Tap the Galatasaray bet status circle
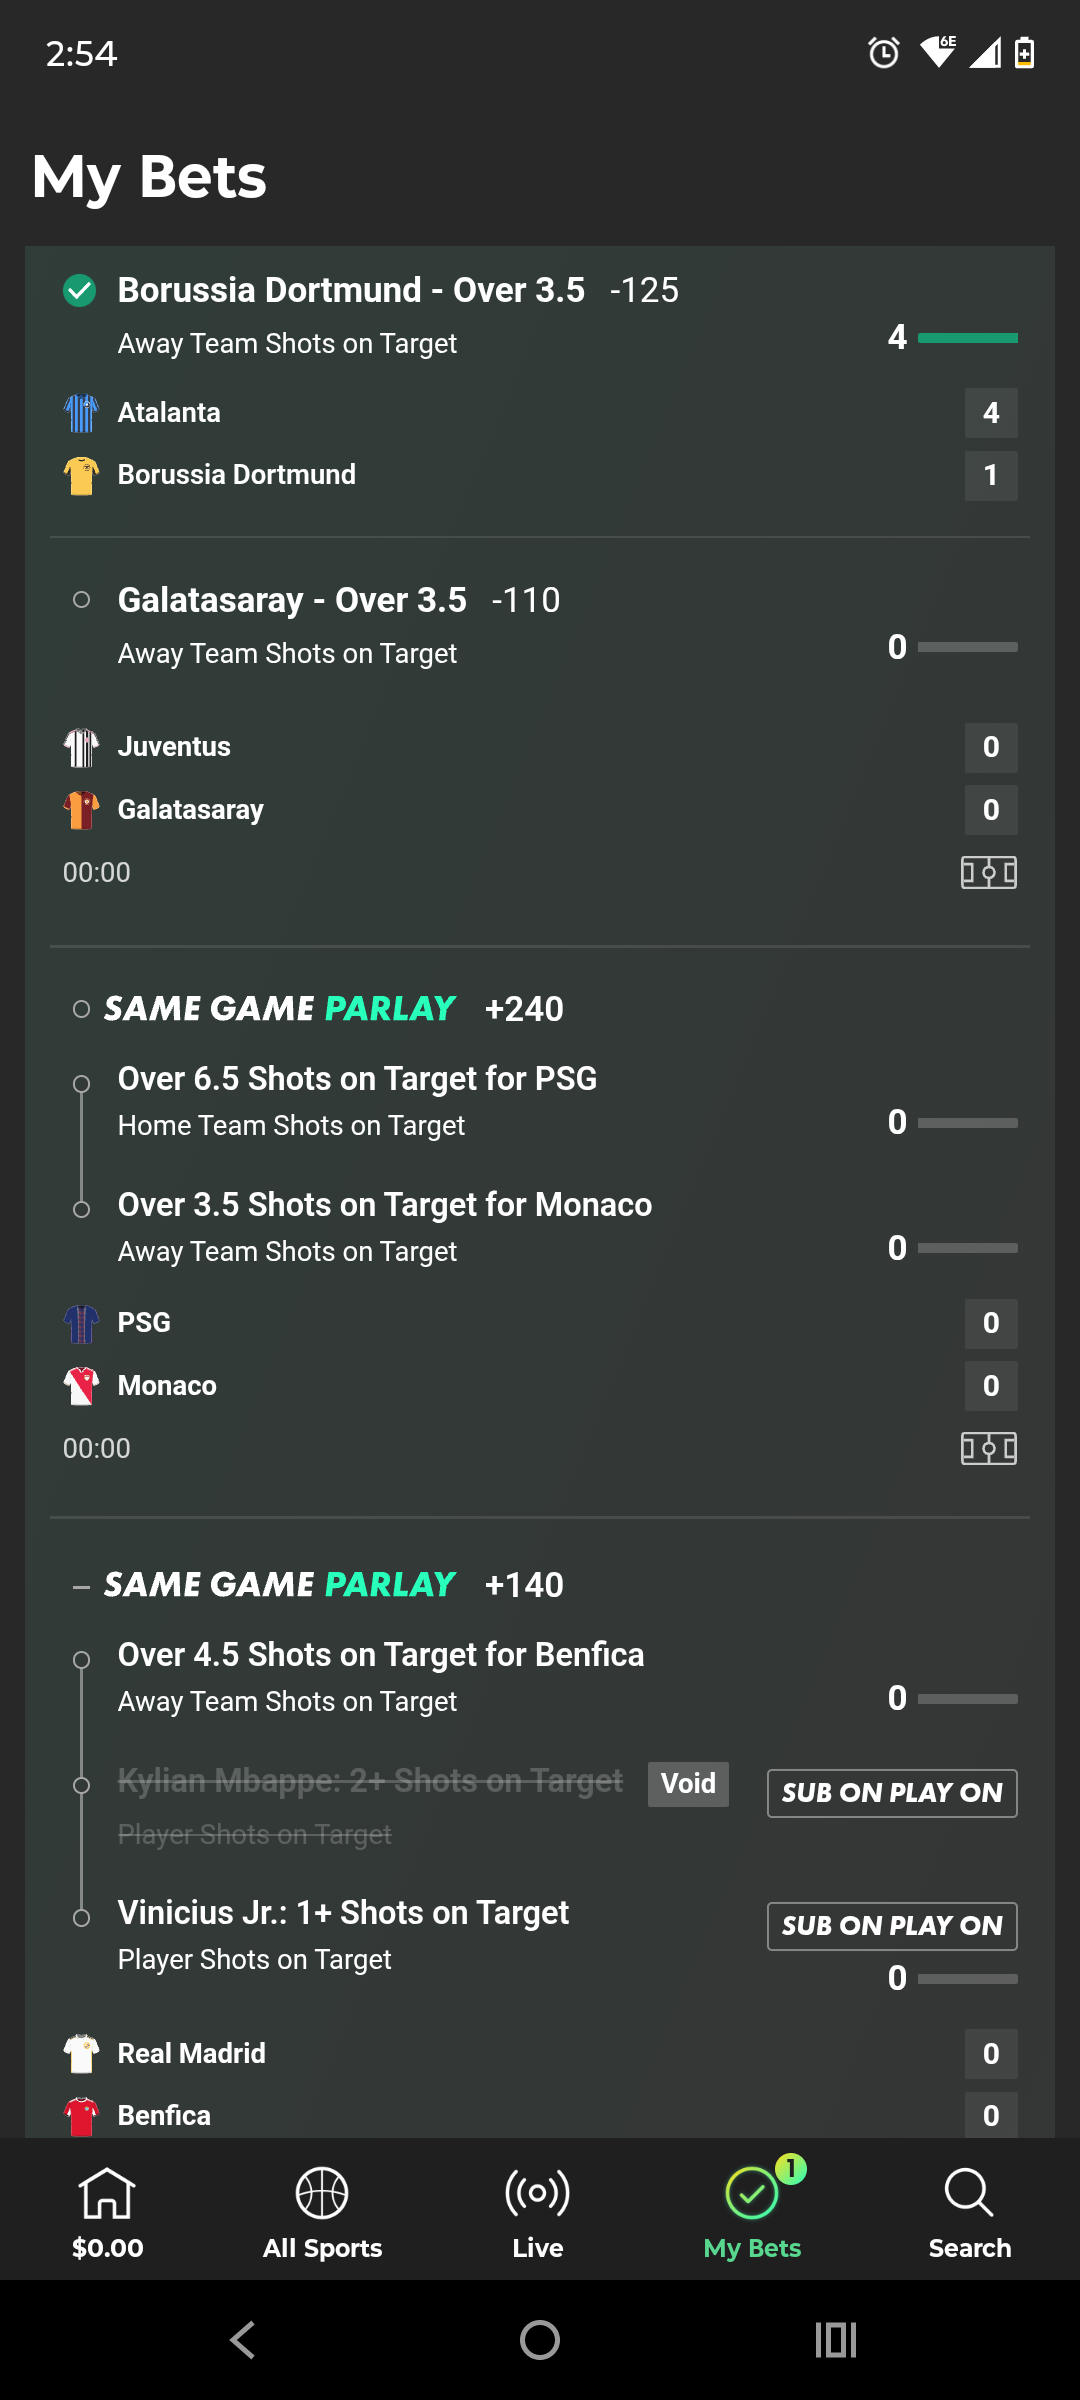 click(x=82, y=600)
